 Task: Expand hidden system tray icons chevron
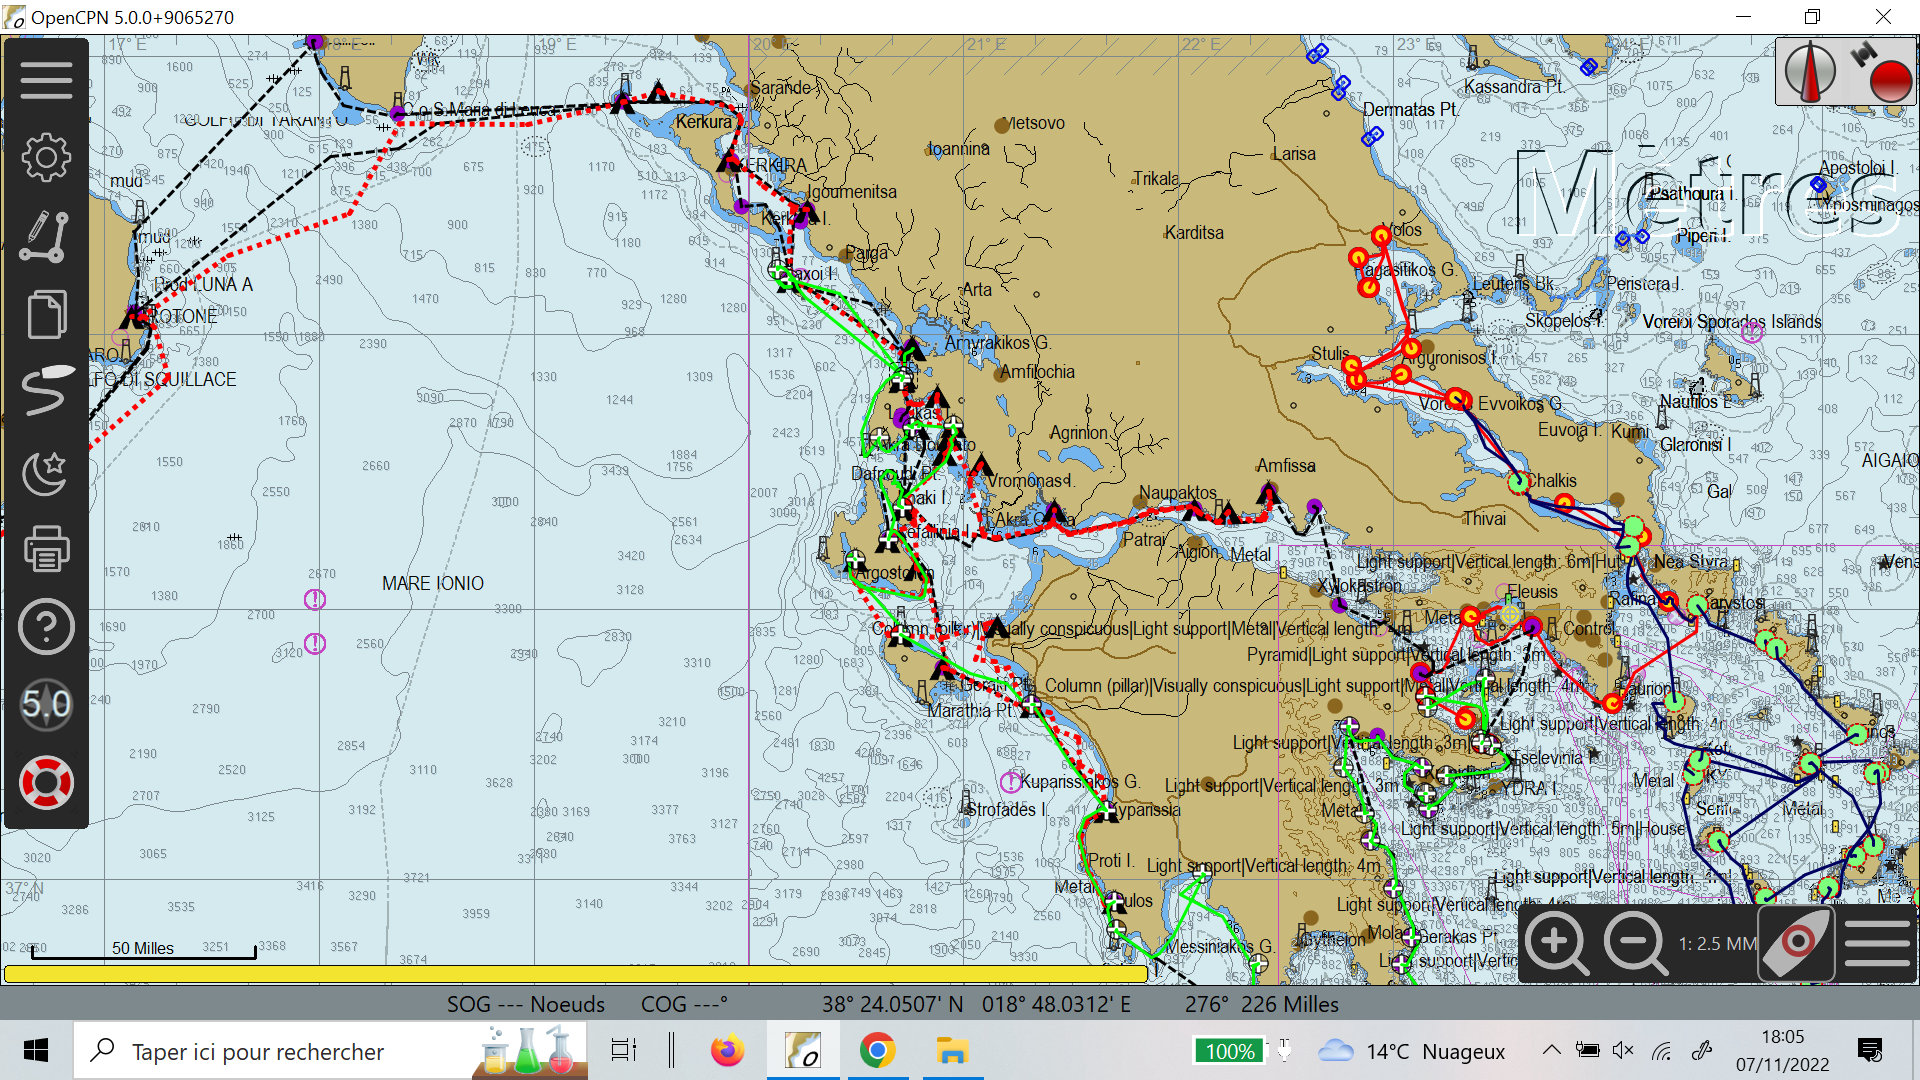point(1551,1050)
